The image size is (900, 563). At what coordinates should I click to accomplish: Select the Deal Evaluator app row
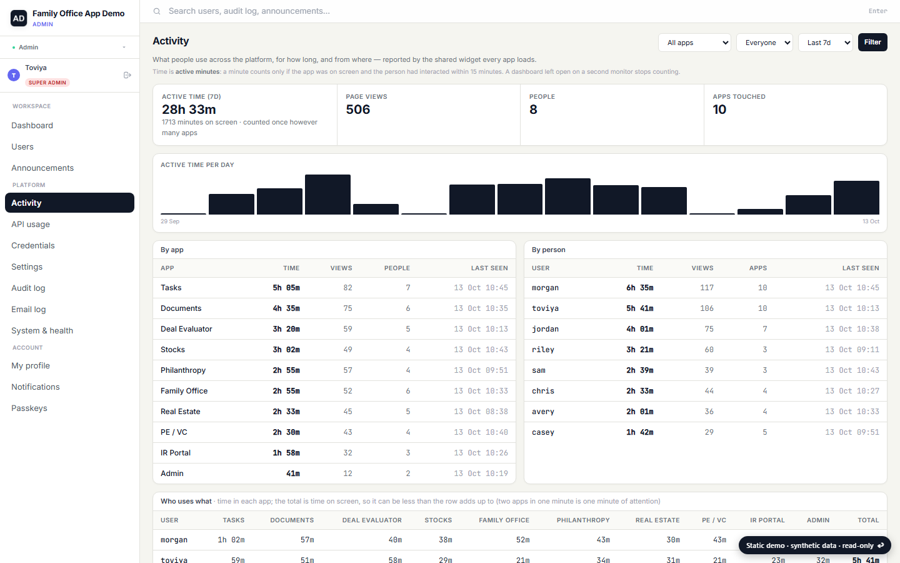[334, 329]
